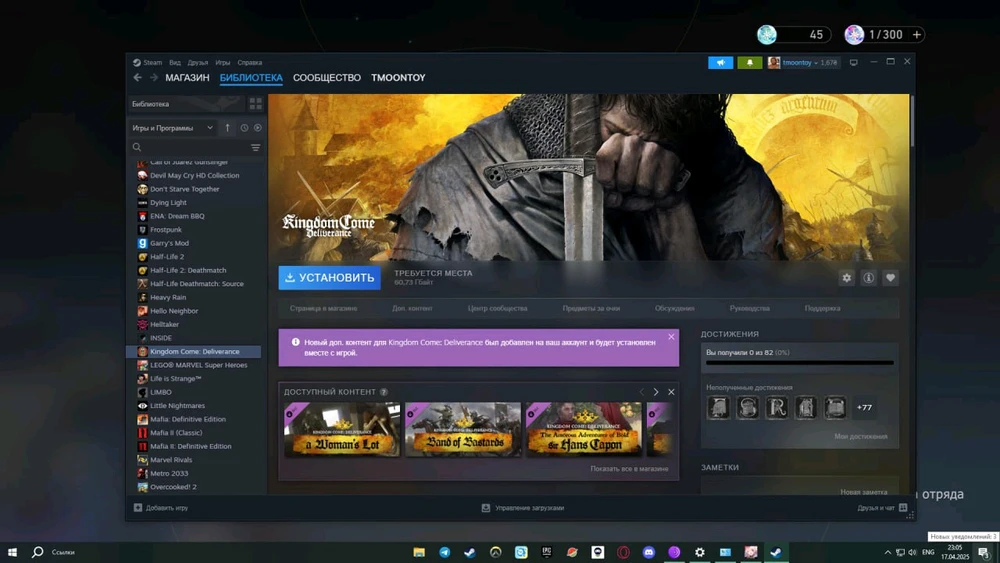Click the achievements progress bar
The width and height of the screenshot is (1000, 563).
click(800, 363)
